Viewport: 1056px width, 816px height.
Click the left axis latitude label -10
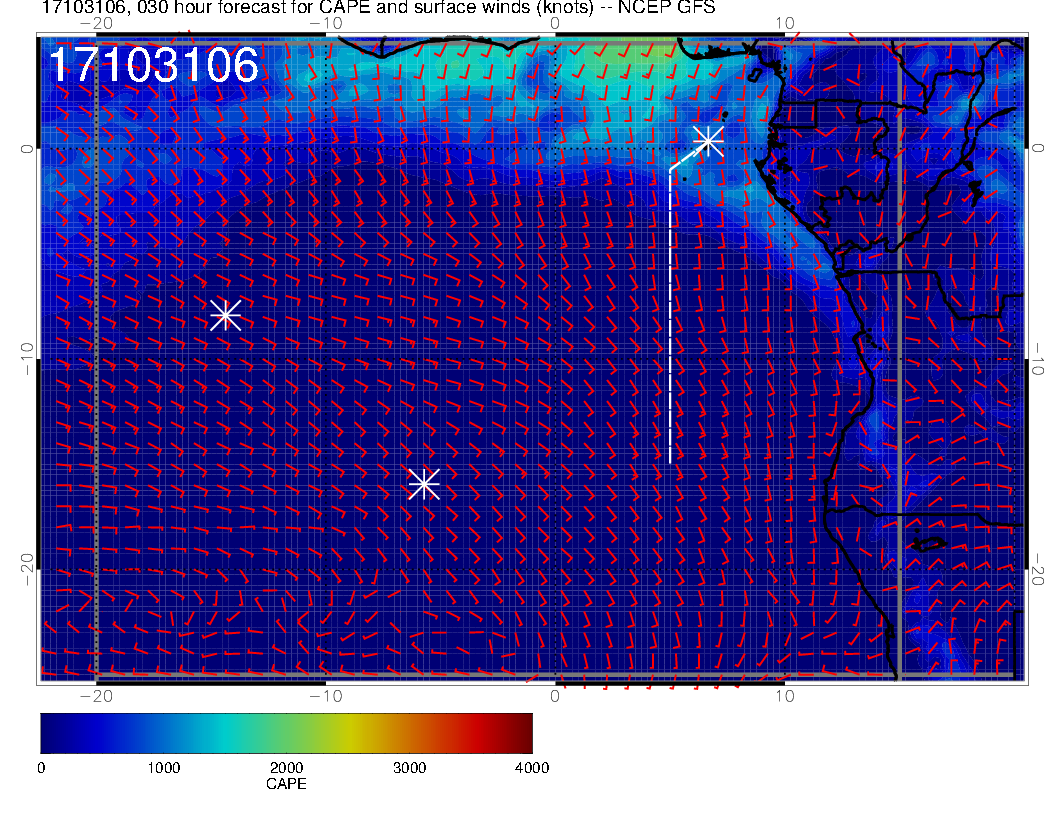pos(26,359)
